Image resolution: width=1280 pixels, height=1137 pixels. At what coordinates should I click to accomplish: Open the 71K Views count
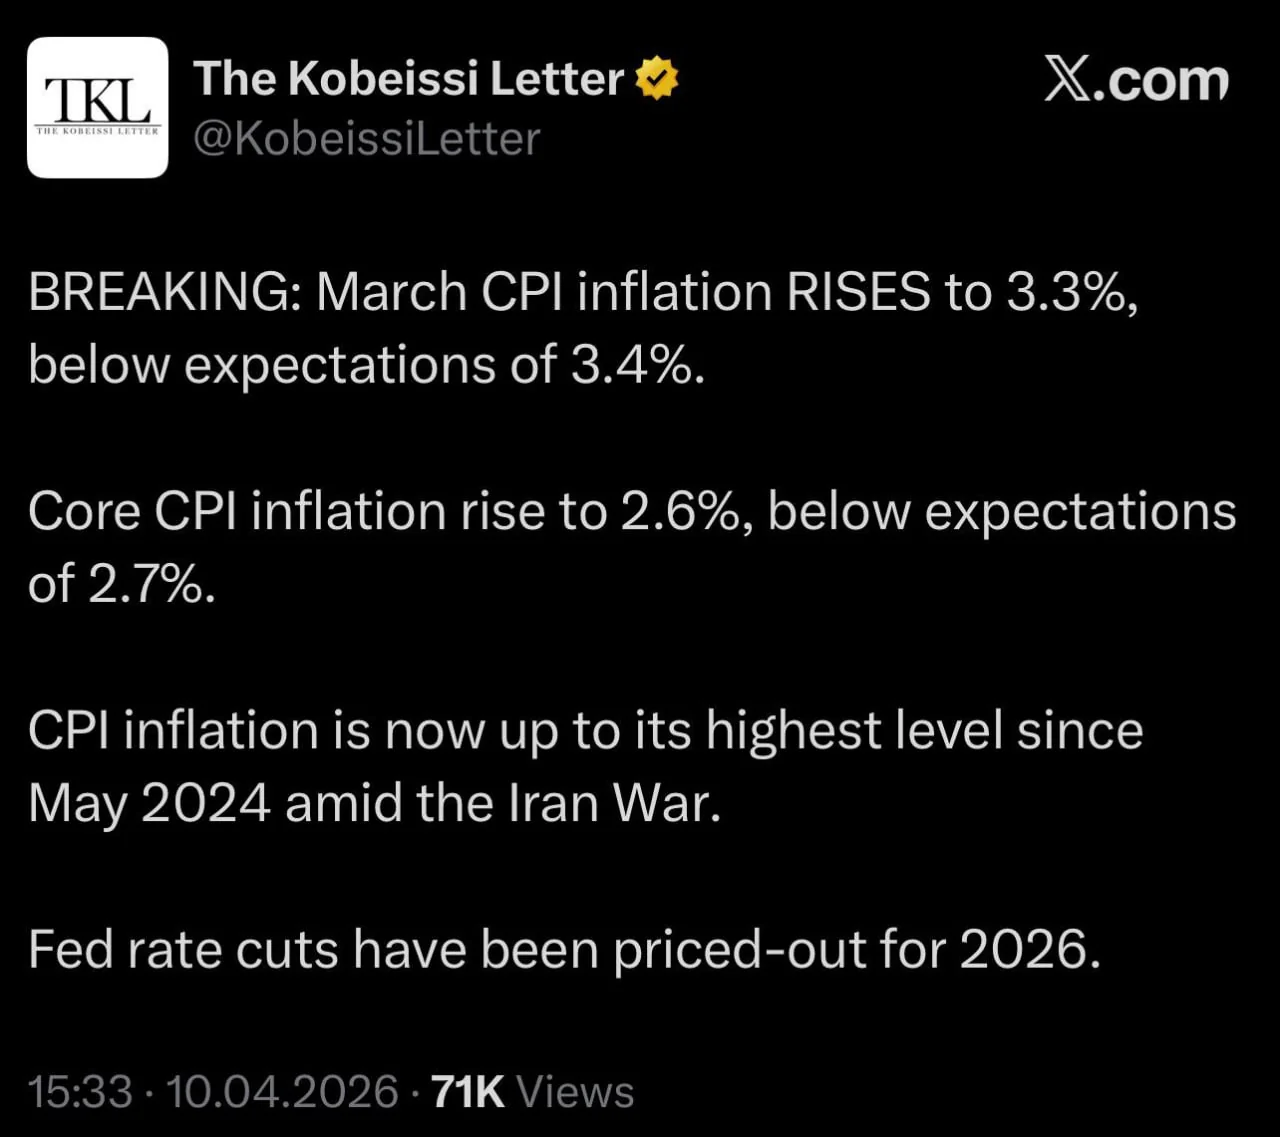[532, 1091]
